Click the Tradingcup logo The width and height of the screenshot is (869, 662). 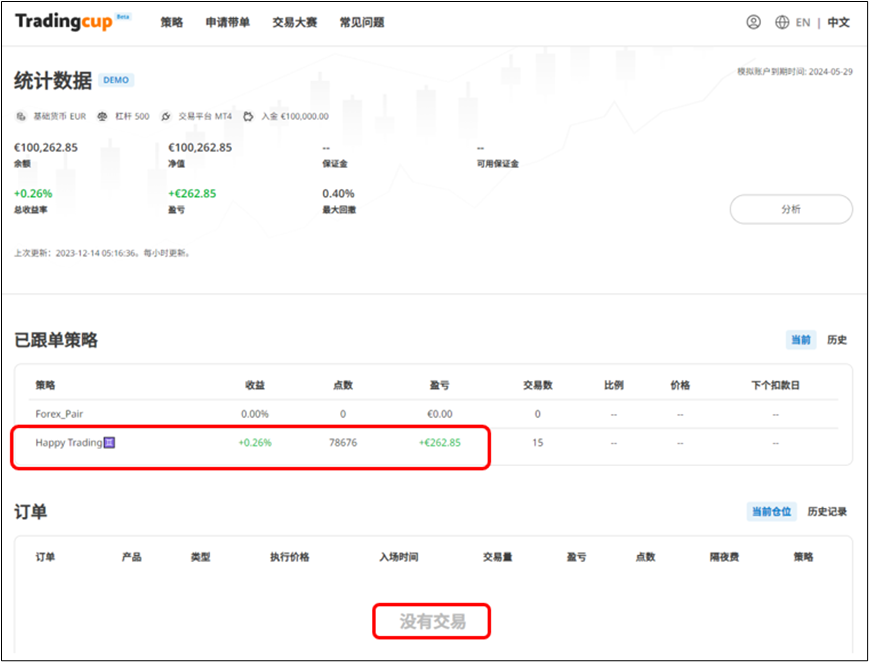(x=64, y=22)
